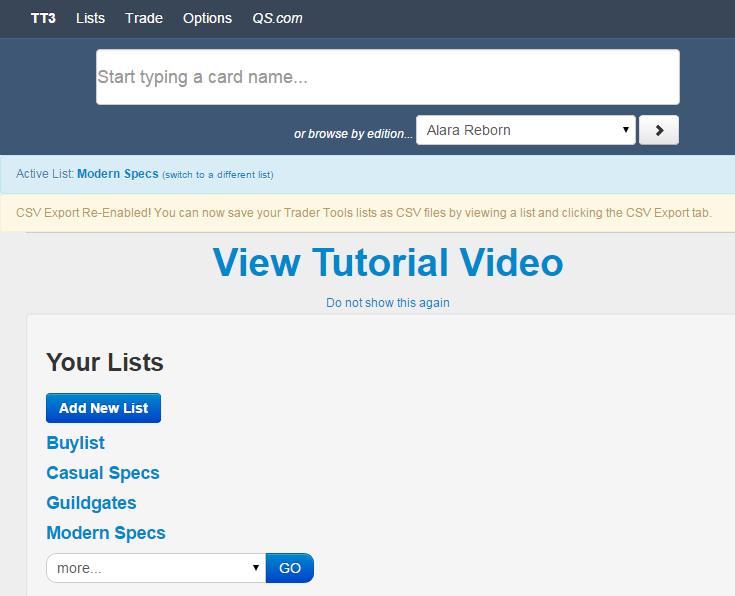Click the TT3 home menu item

pos(43,18)
